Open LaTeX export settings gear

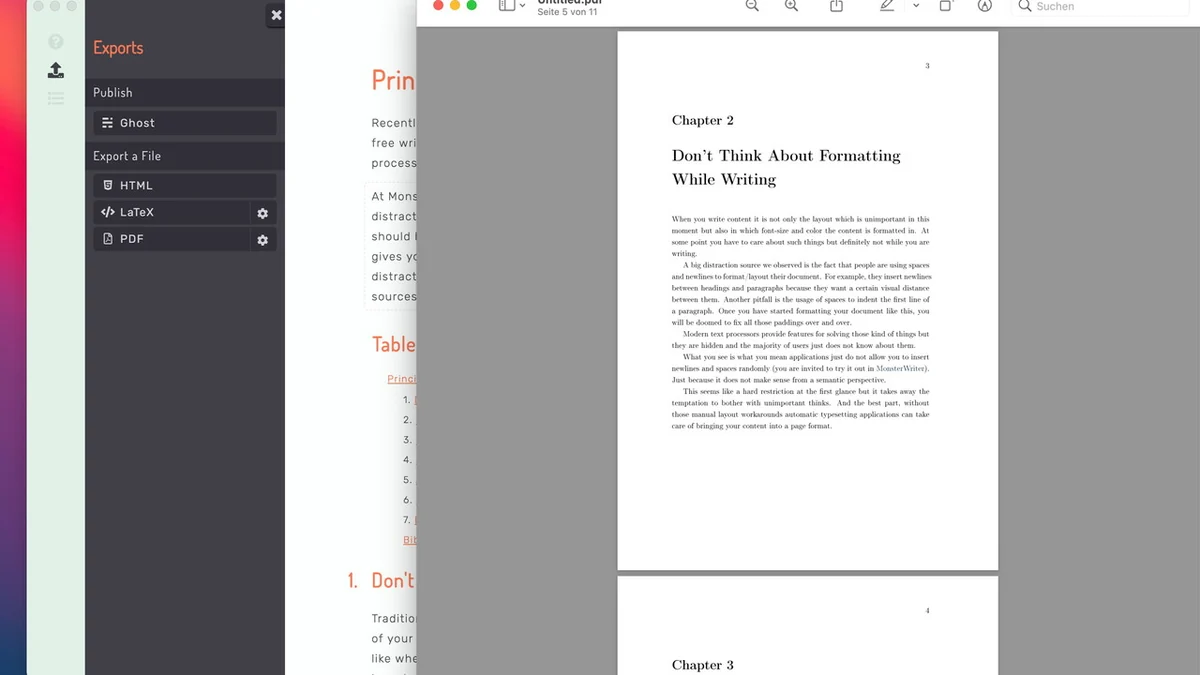coord(263,213)
